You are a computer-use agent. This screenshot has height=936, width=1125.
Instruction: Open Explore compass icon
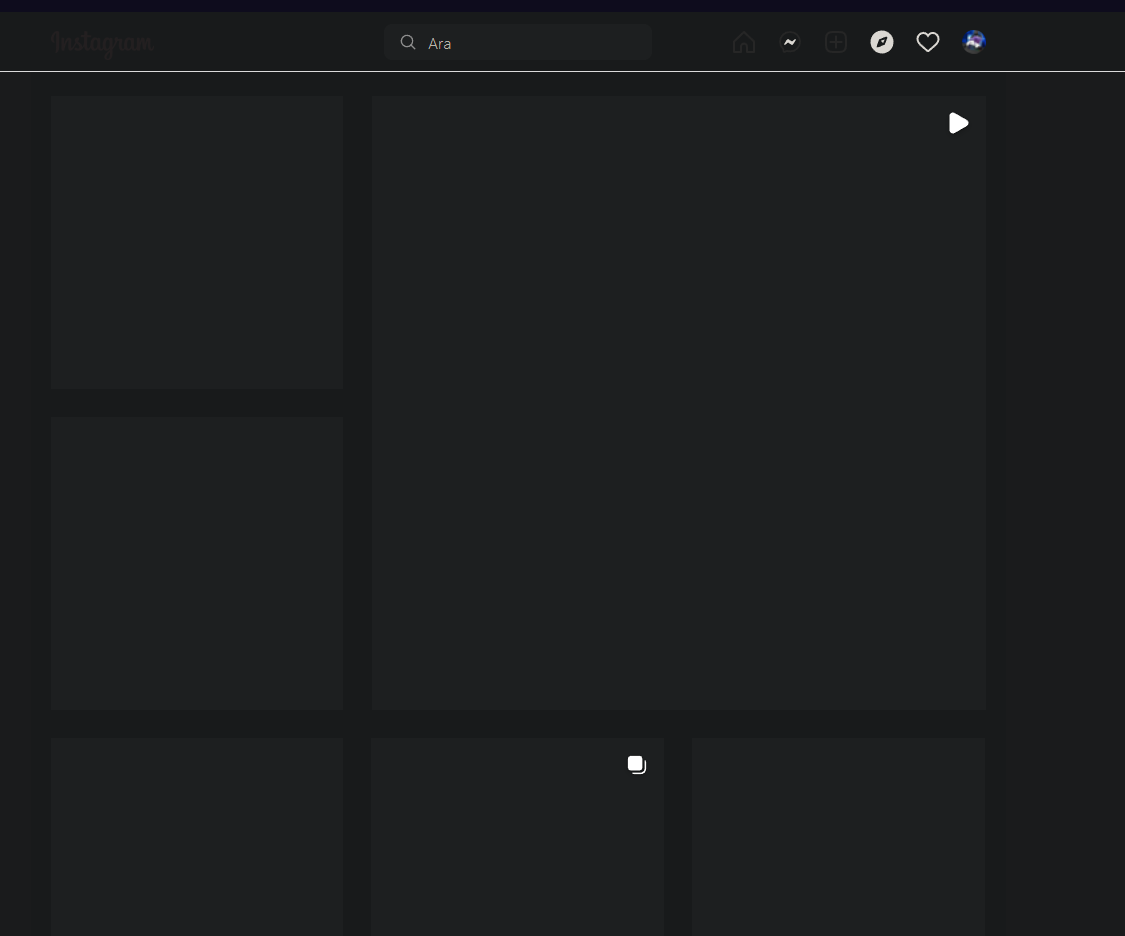(882, 42)
